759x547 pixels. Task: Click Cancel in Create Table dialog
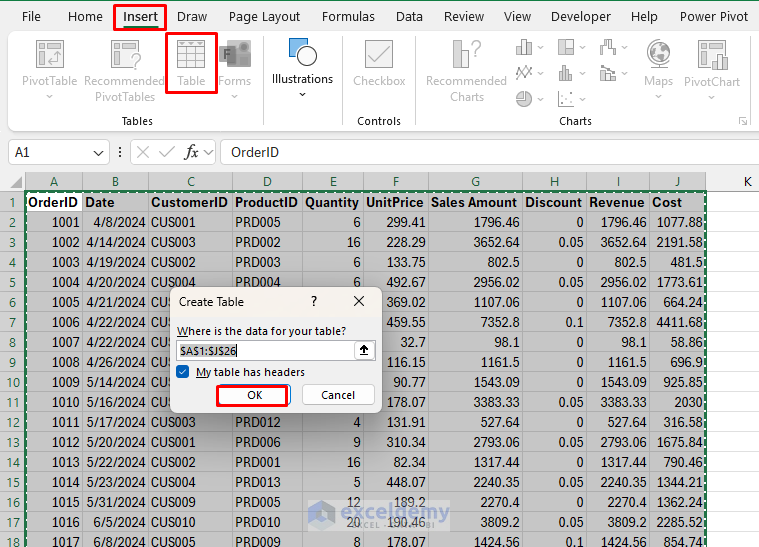coord(338,395)
